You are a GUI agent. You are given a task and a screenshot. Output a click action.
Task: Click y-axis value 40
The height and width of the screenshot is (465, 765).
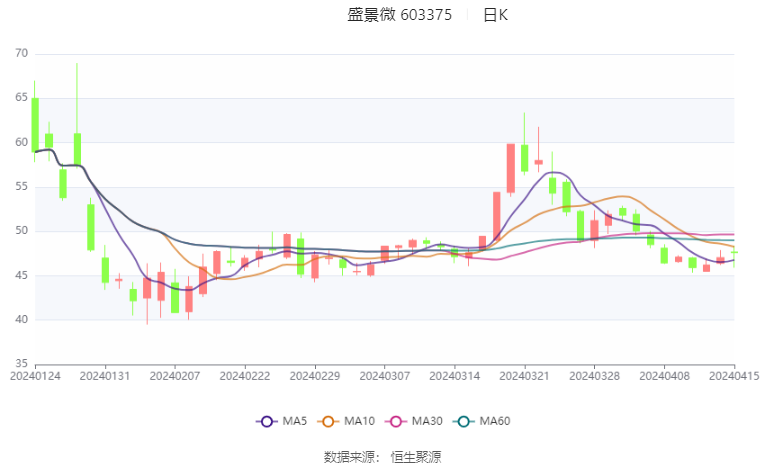[21, 320]
